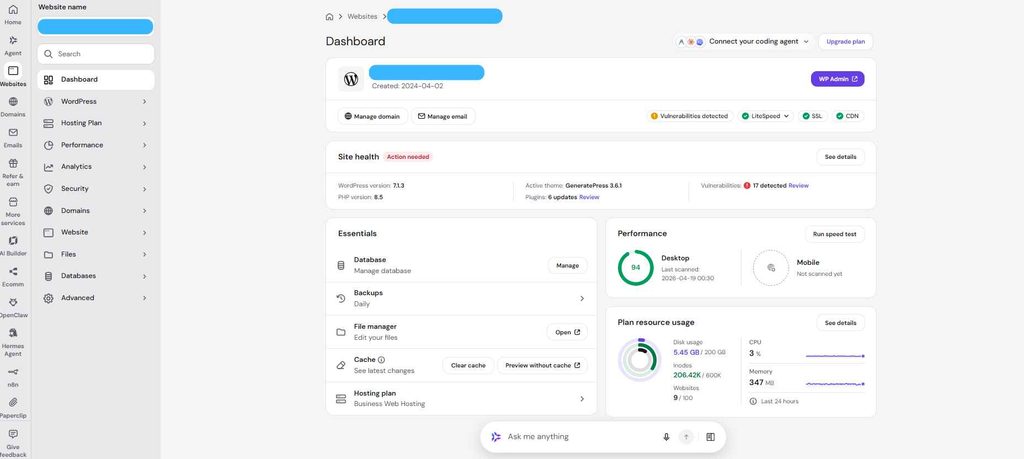Open the Domains sidebar menu item
The height and width of the screenshot is (459, 1024).
pos(96,211)
